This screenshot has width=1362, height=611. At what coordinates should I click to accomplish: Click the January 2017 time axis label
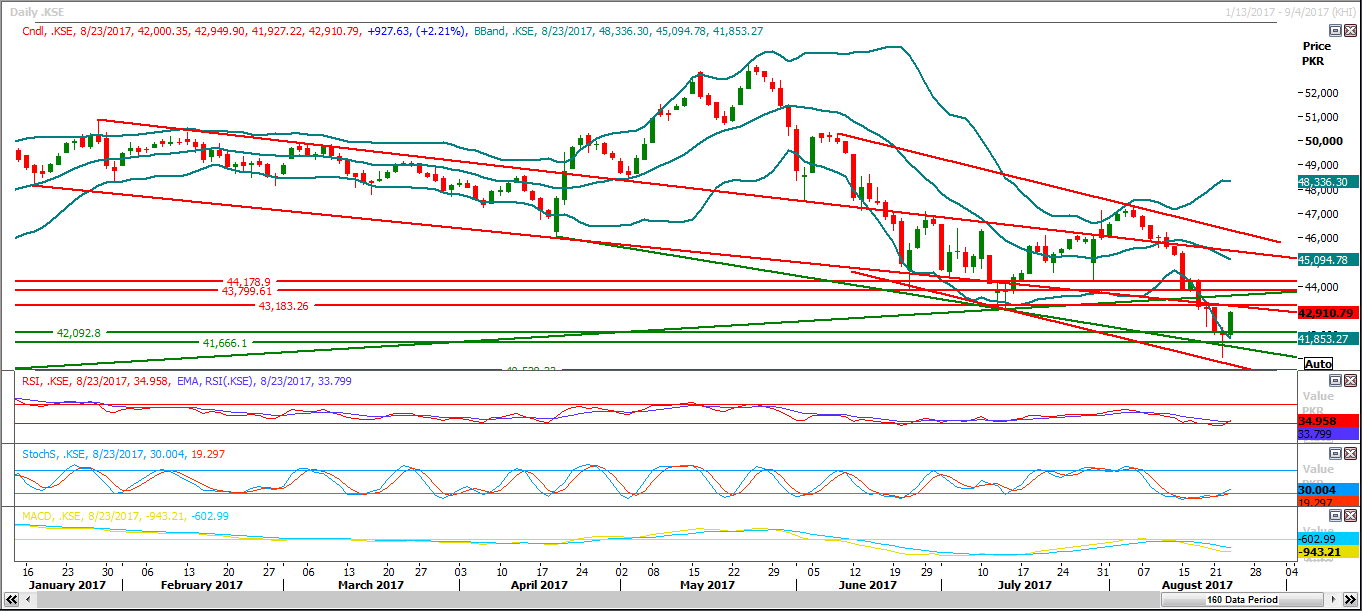tap(66, 585)
